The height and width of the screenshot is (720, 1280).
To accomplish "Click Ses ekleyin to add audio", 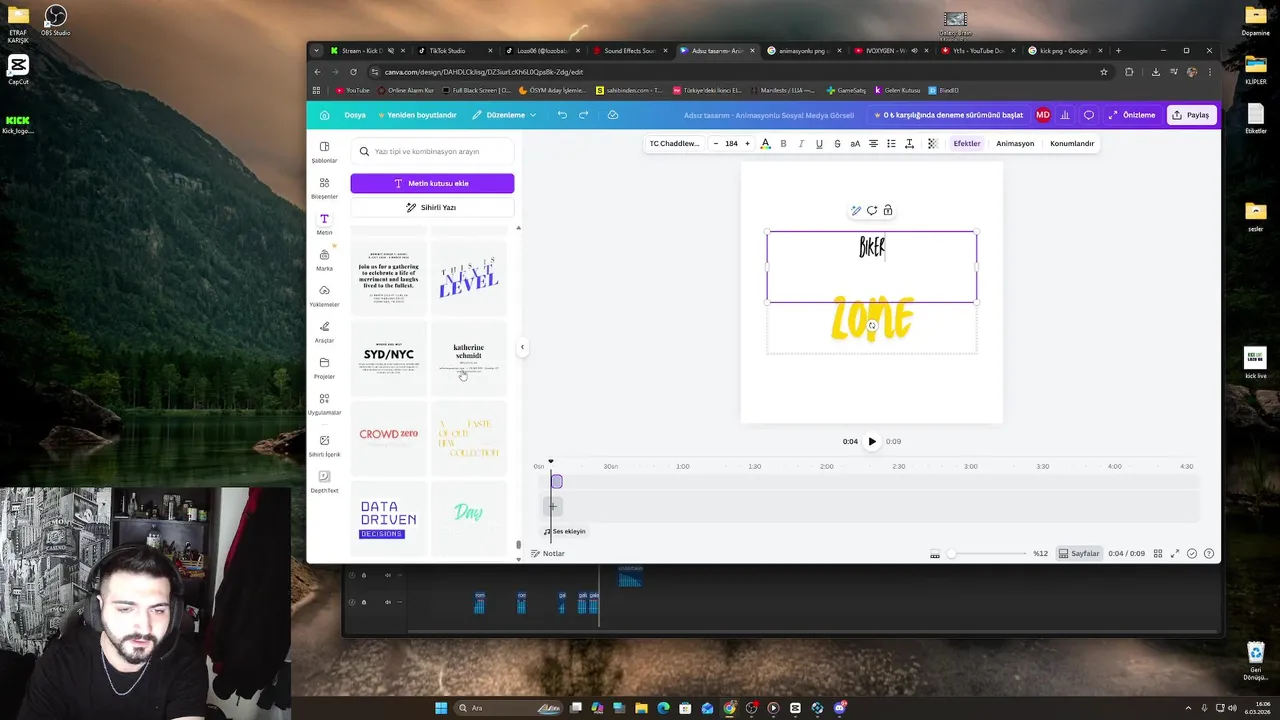I will tap(565, 531).
